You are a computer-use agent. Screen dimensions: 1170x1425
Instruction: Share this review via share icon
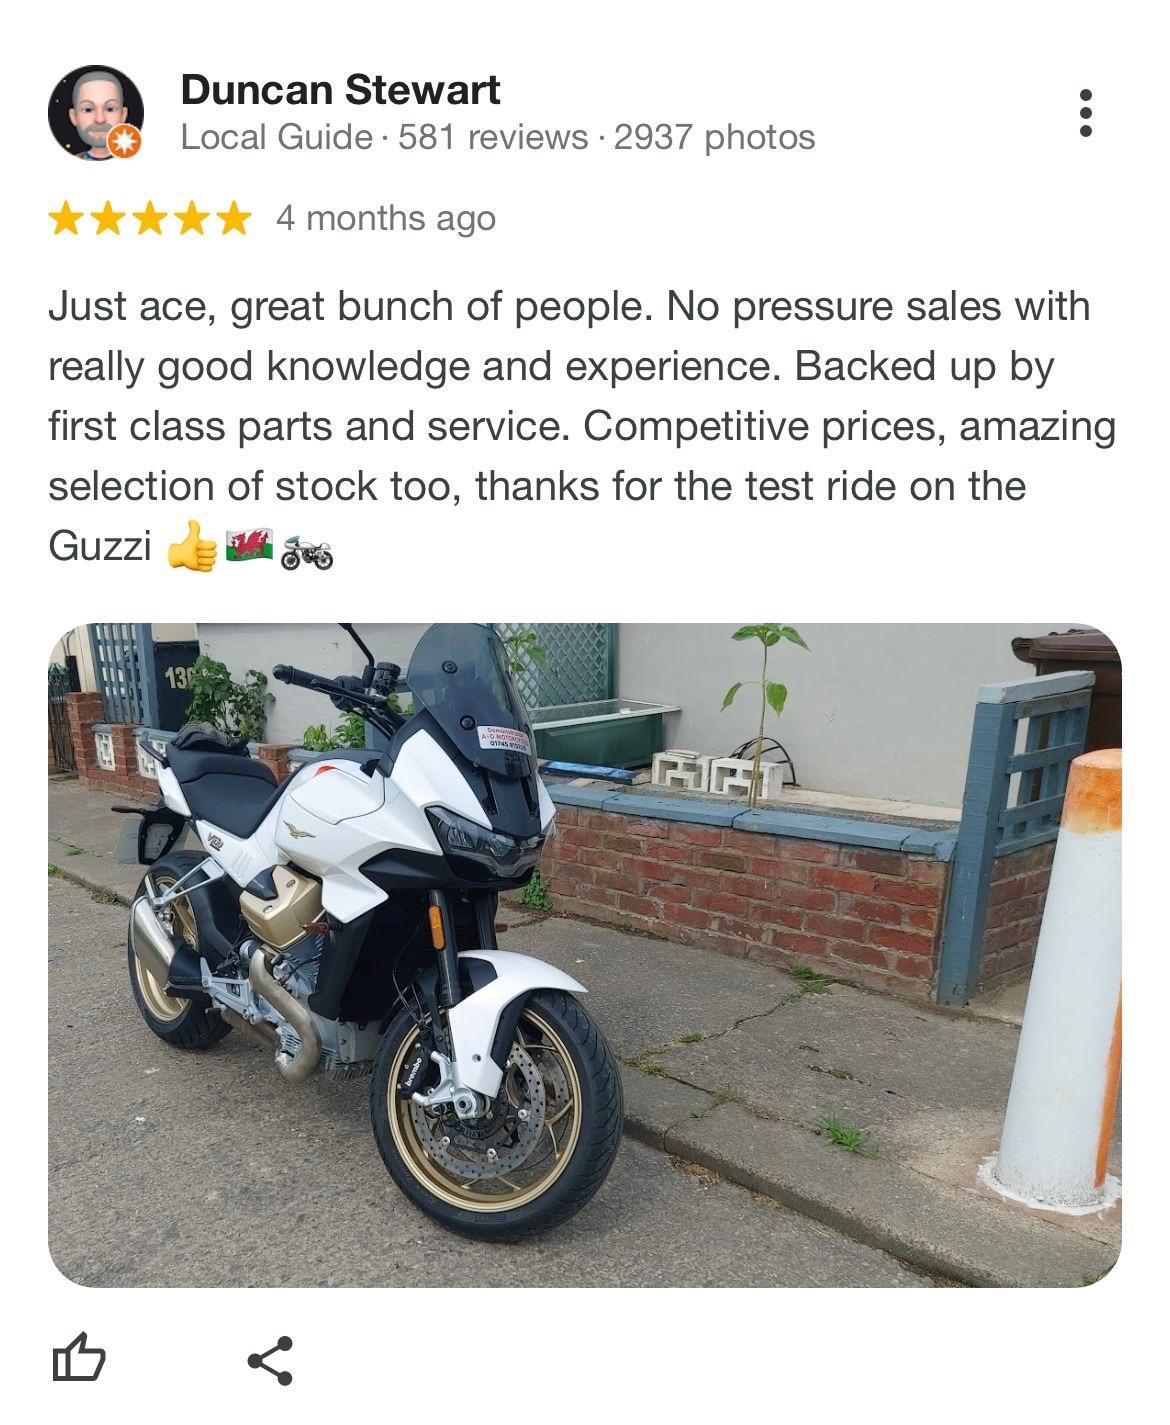(270, 1360)
